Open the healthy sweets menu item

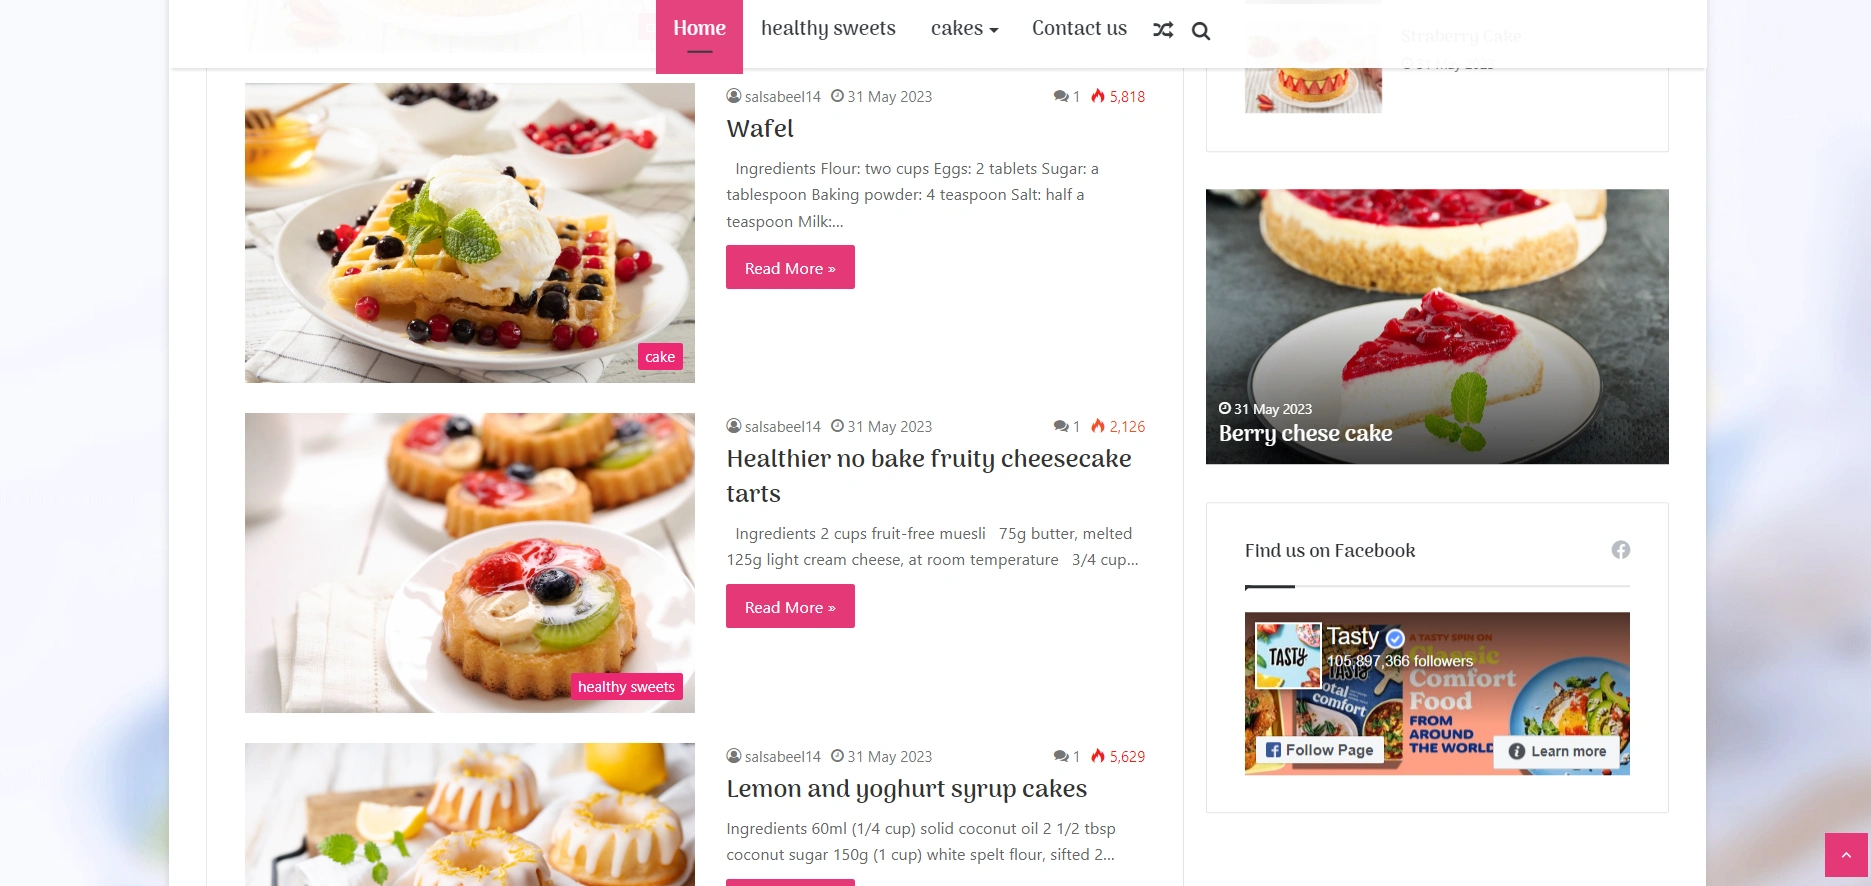point(828,29)
